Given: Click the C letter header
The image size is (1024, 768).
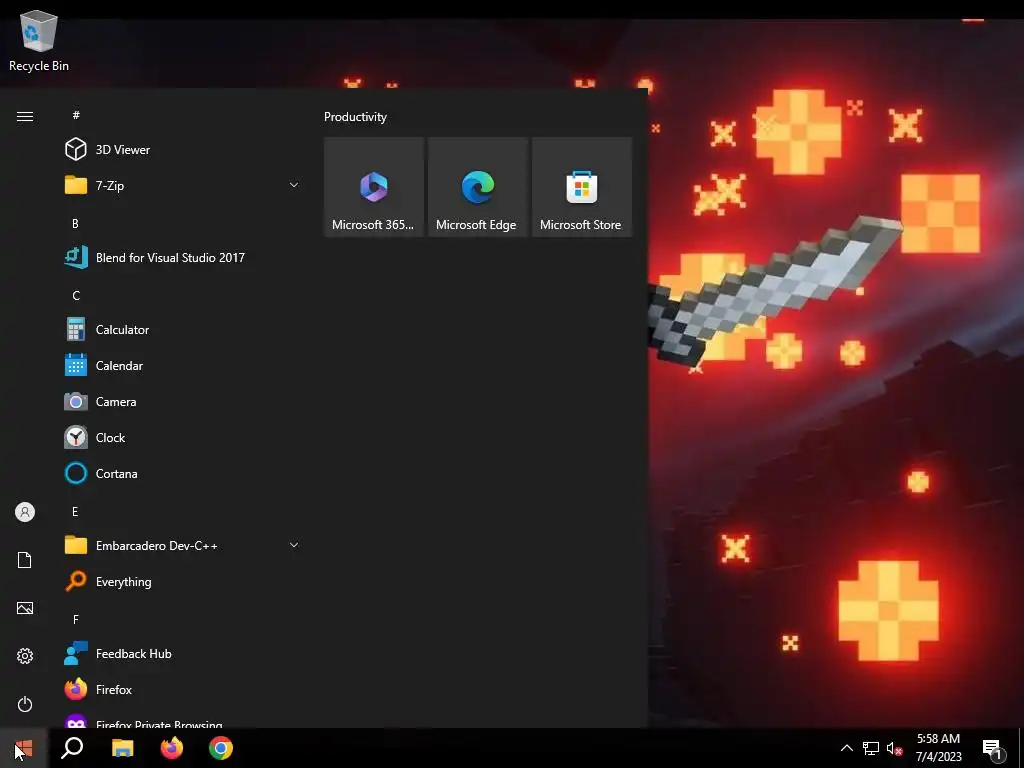Looking at the screenshot, I should (76, 296).
